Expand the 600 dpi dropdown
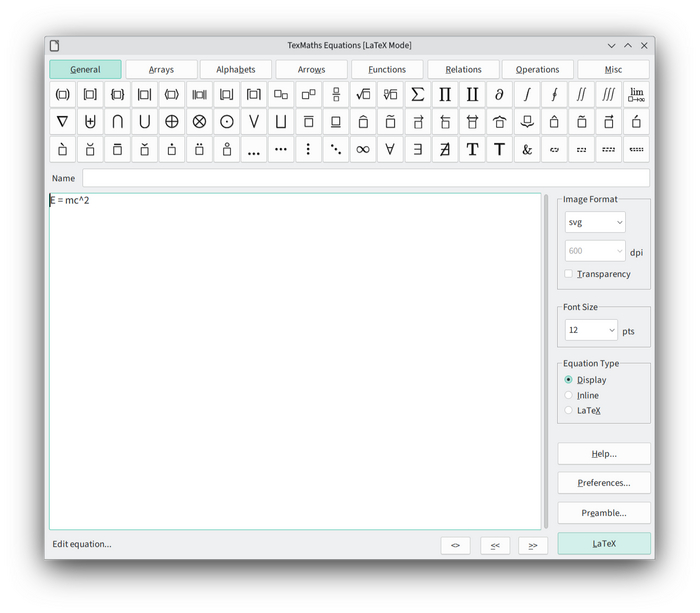Image resolution: width=700 pixels, height=613 pixels. [595, 251]
